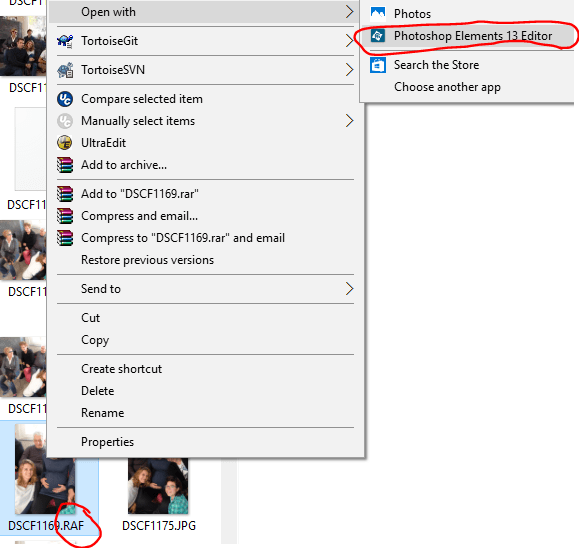Choose Rename from the context menu
This screenshot has width=579, height=548.
click(x=205, y=413)
